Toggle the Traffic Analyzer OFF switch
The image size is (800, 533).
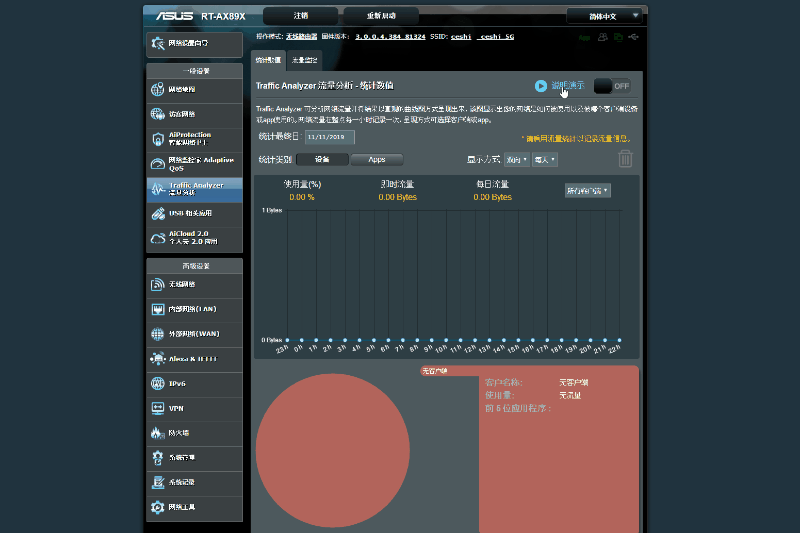612,86
